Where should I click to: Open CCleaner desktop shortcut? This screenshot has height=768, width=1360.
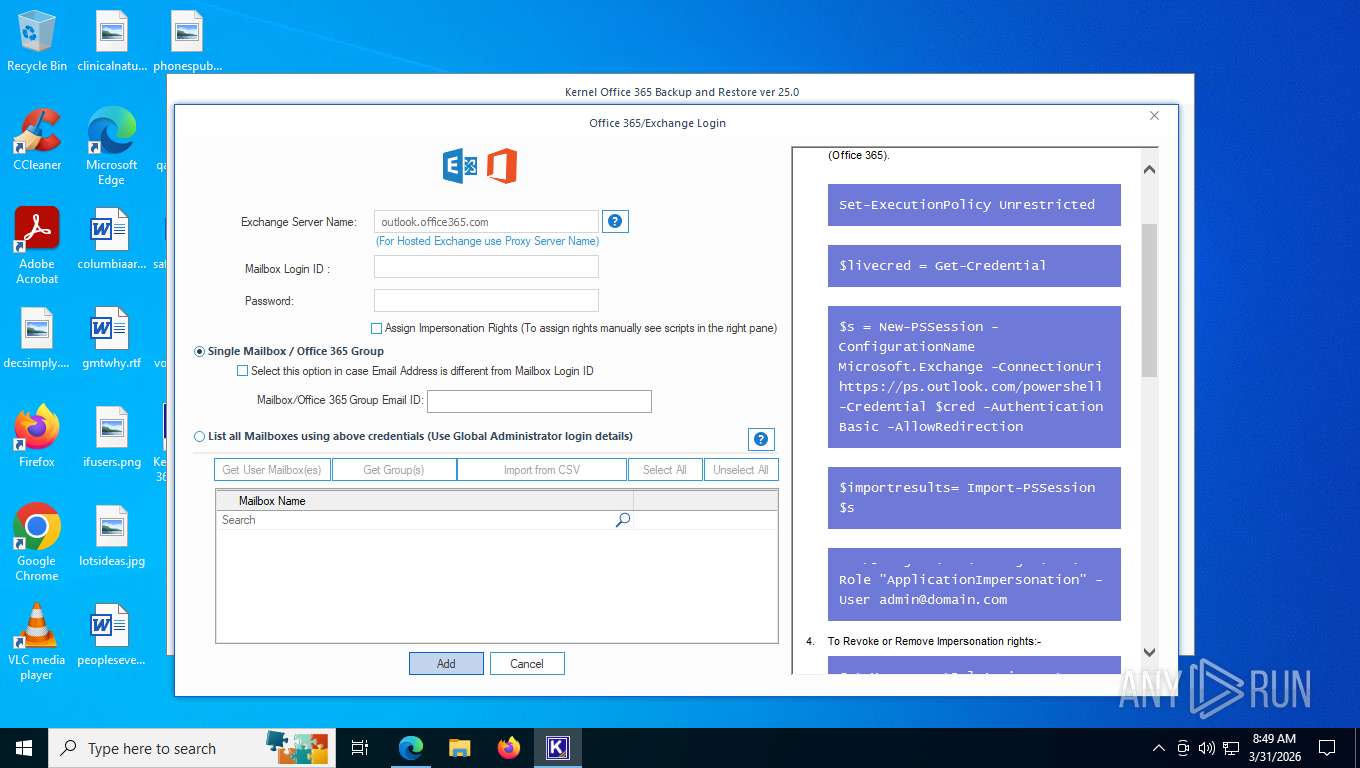pyautogui.click(x=37, y=140)
